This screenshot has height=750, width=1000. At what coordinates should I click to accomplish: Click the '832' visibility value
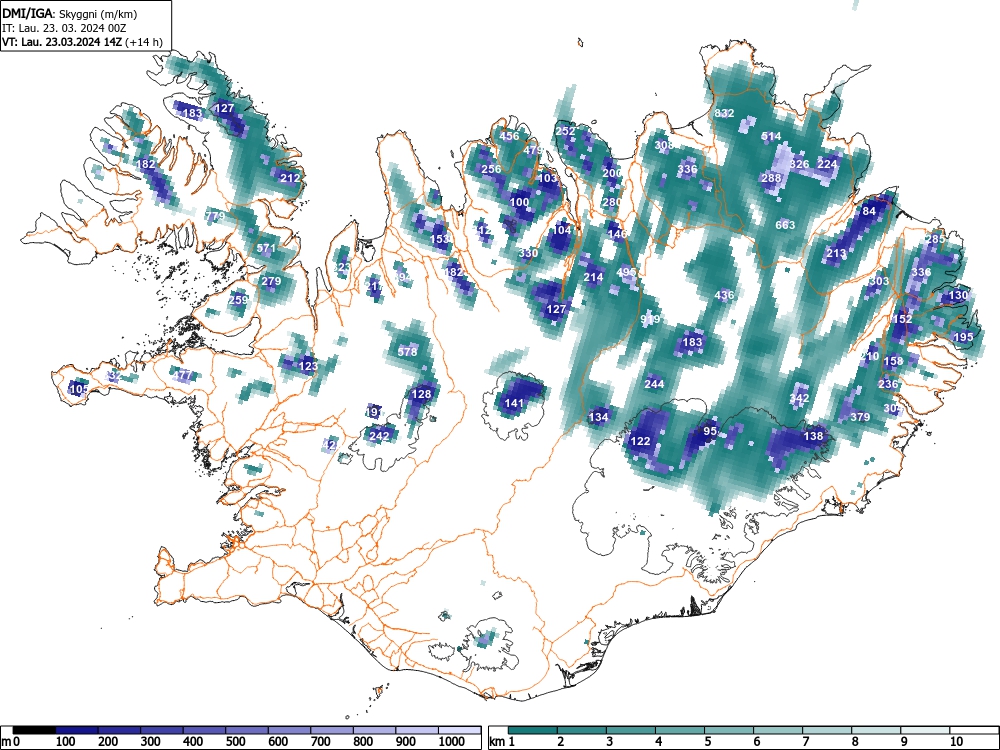[724, 113]
